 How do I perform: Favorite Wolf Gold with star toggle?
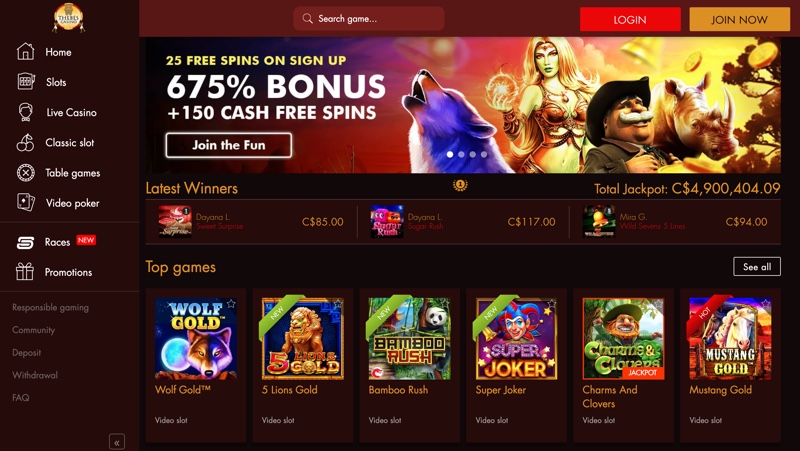(231, 304)
